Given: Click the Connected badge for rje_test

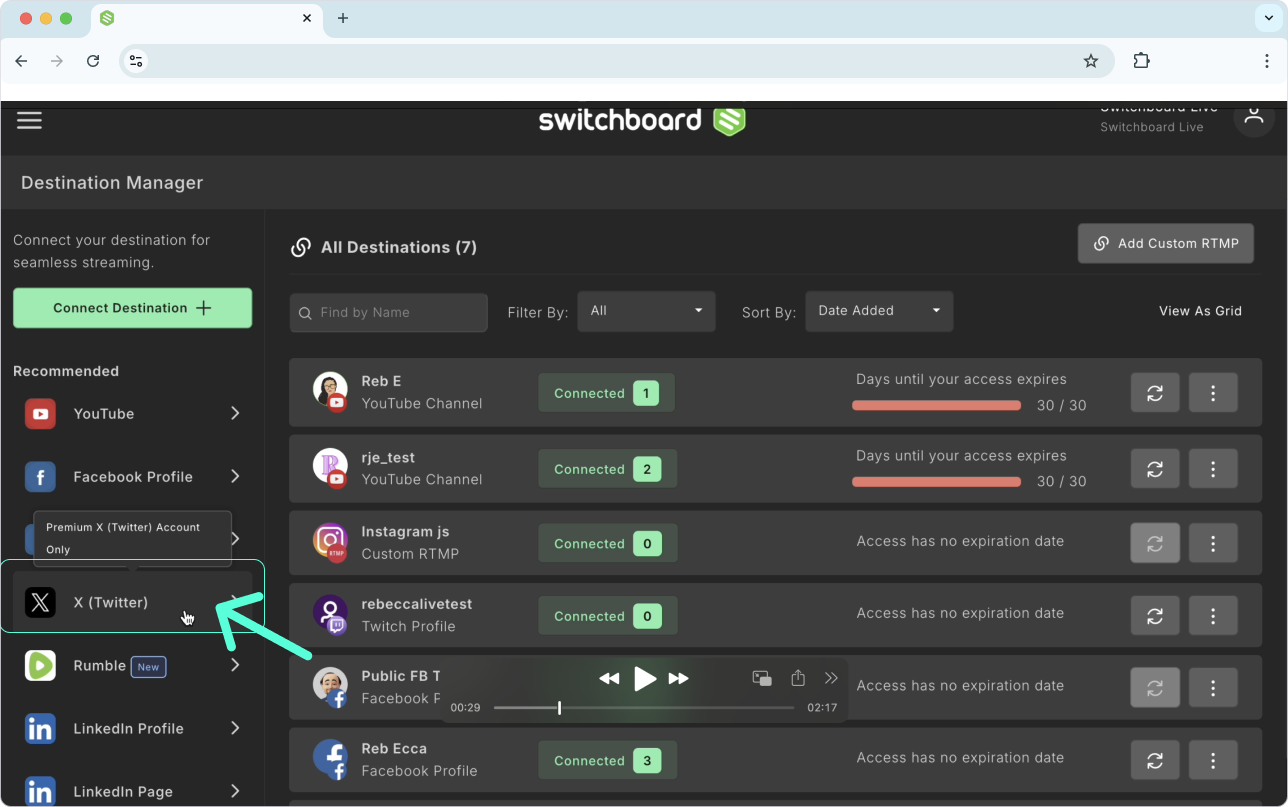Looking at the screenshot, I should point(607,469).
